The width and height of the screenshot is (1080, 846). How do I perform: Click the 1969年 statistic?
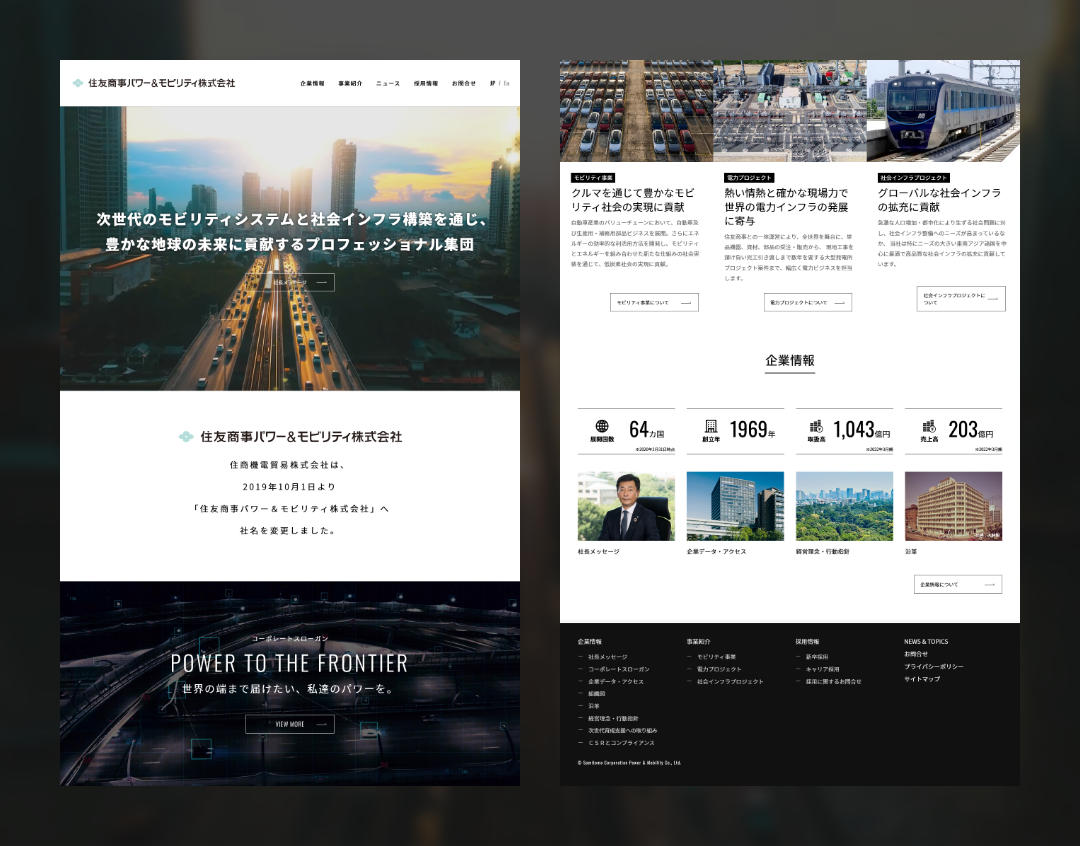coord(752,430)
